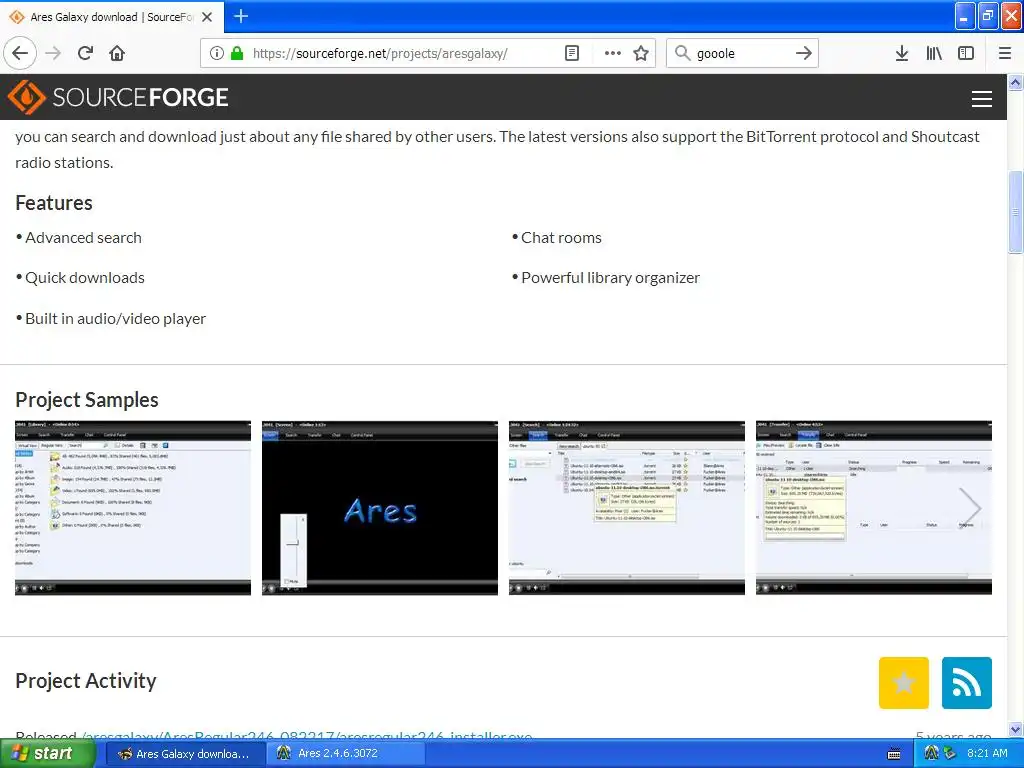Viewport: 1024px width, 768px height.
Task: Click the SourceForge logo
Action: click(118, 97)
